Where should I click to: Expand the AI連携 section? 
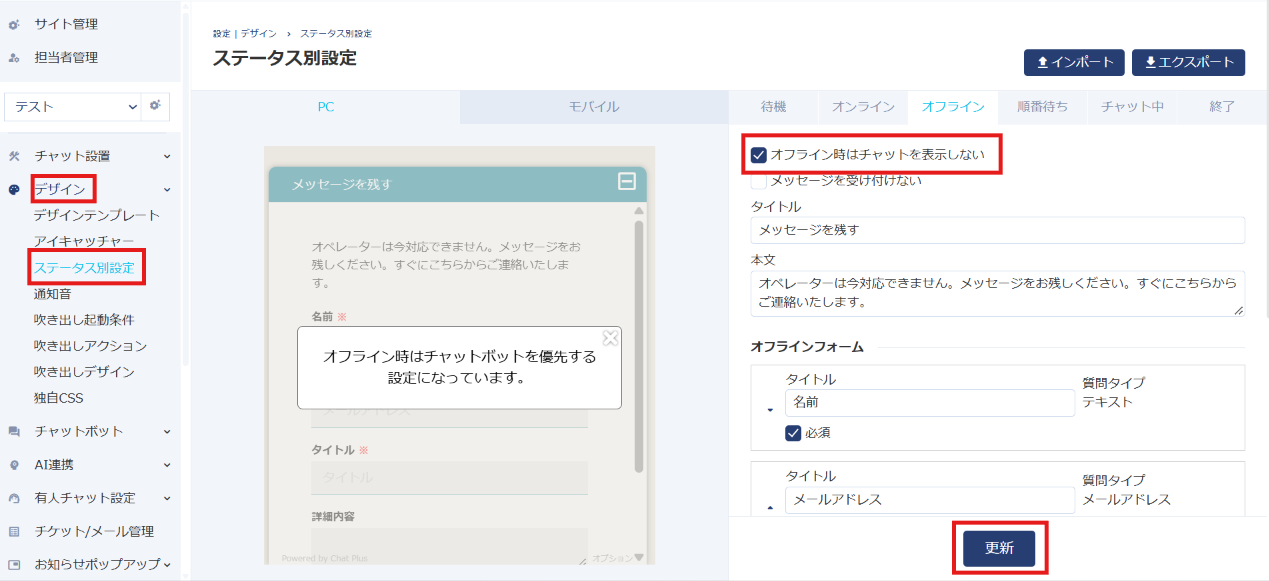(167, 464)
